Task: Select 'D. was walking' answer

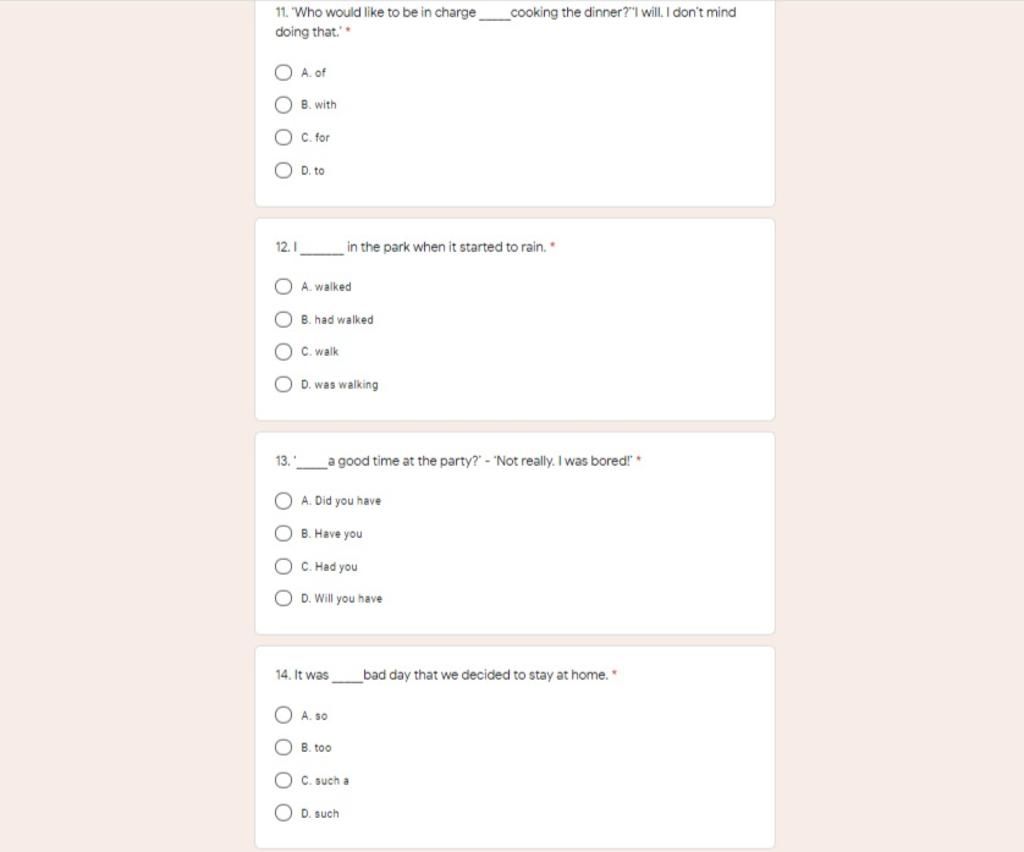Action: click(284, 385)
